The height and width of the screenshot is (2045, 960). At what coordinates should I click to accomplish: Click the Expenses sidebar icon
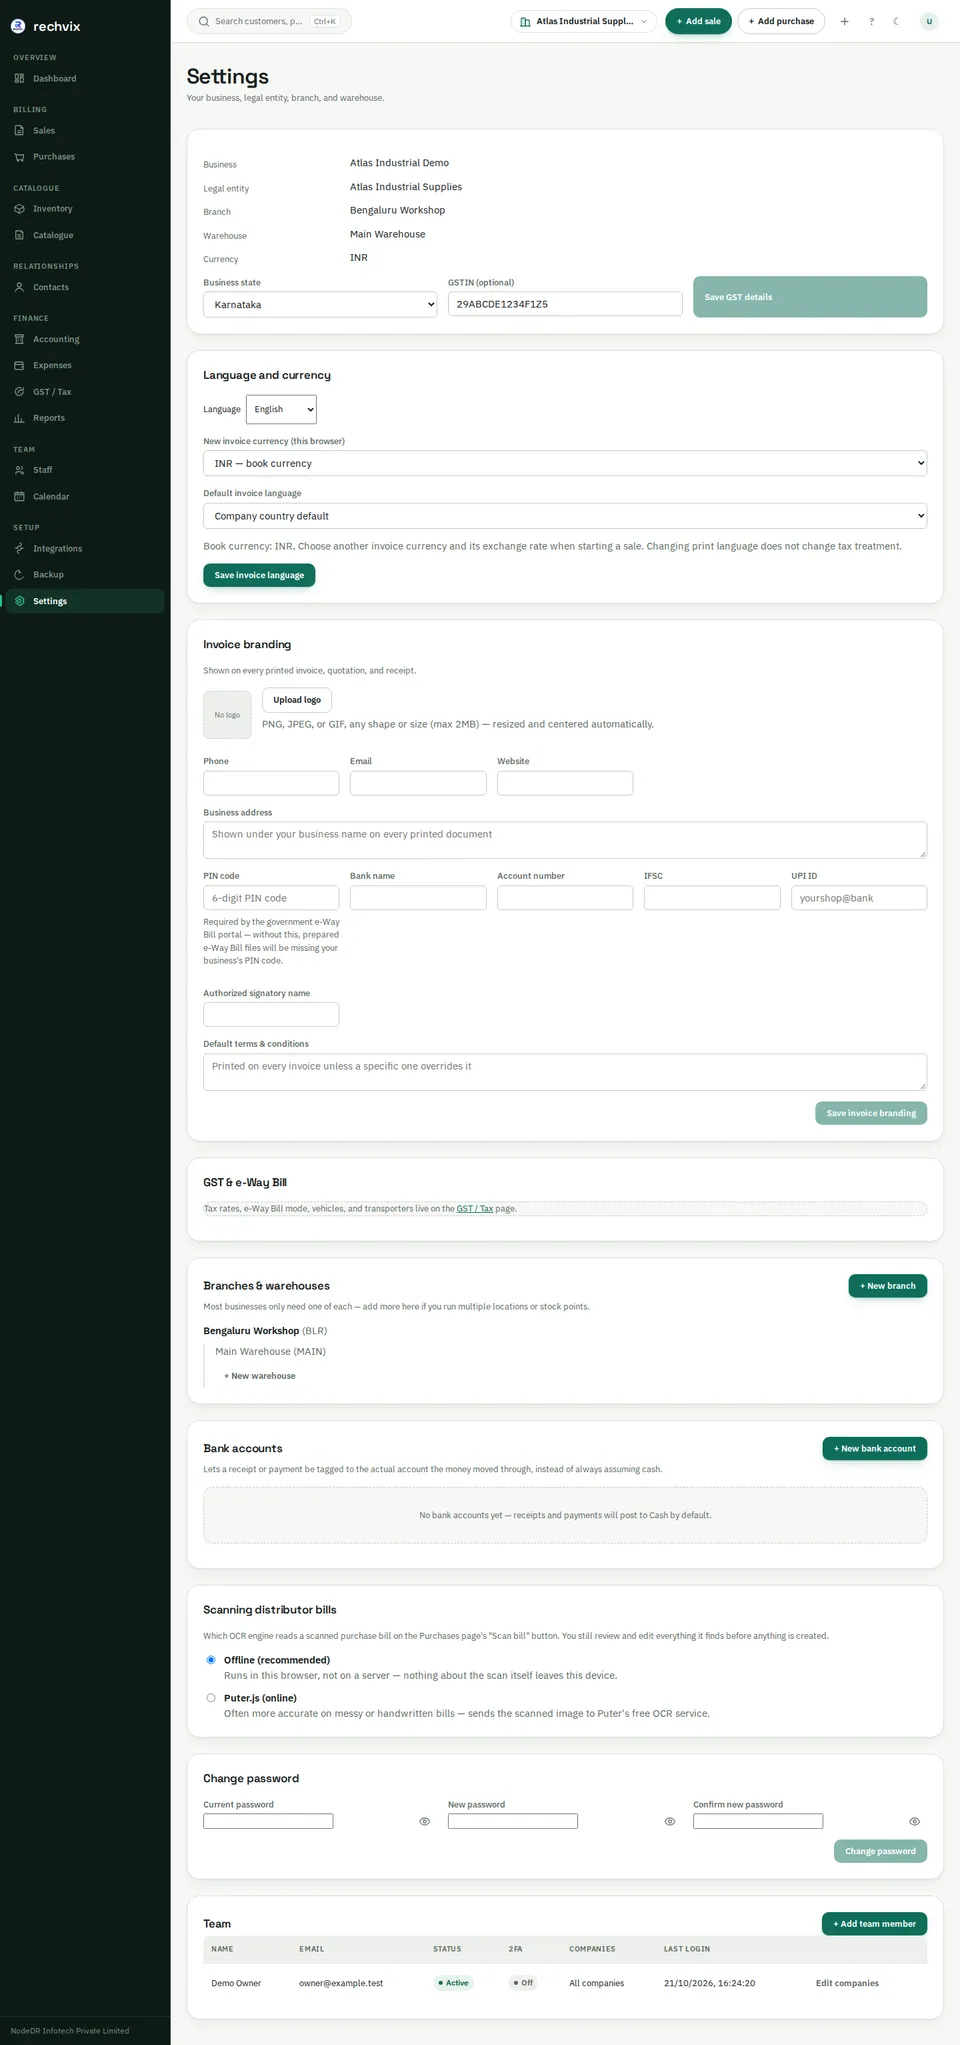(19, 365)
